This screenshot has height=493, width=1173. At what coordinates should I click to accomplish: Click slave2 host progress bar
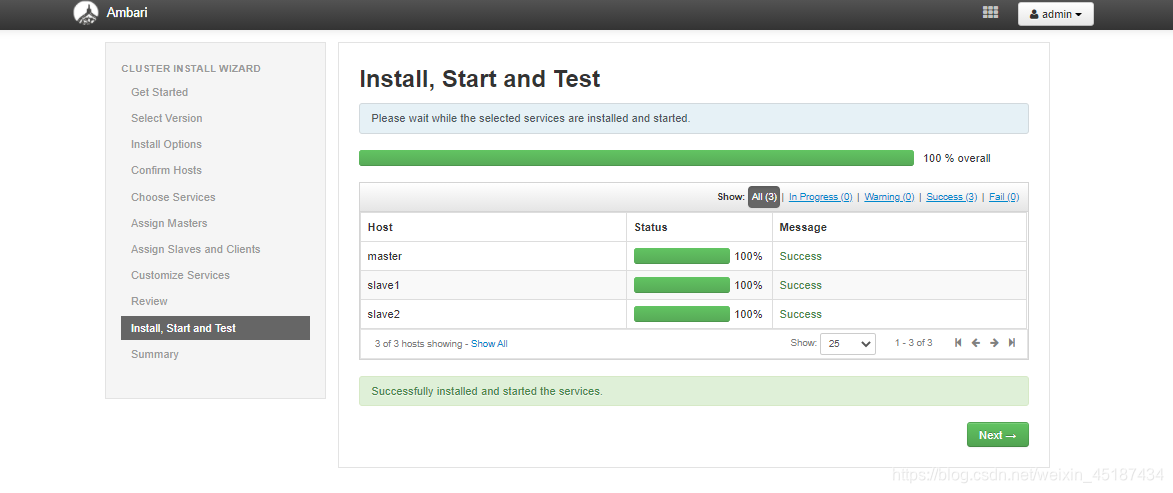[682, 314]
